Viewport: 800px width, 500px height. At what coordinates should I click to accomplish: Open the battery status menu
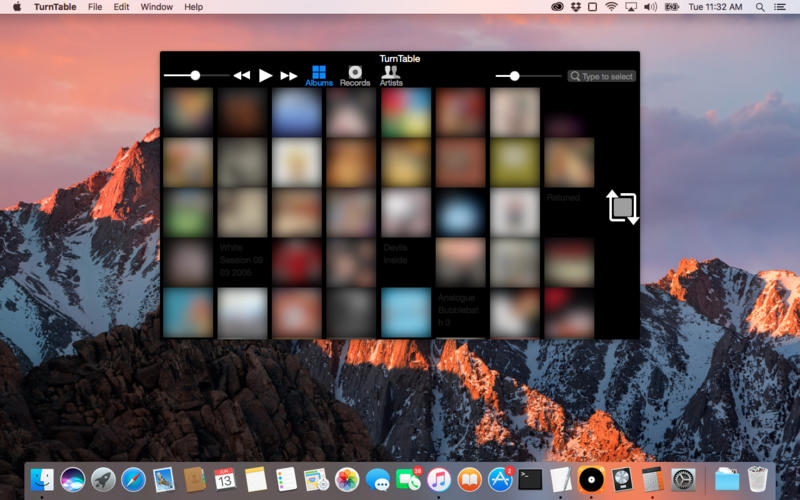point(672,7)
